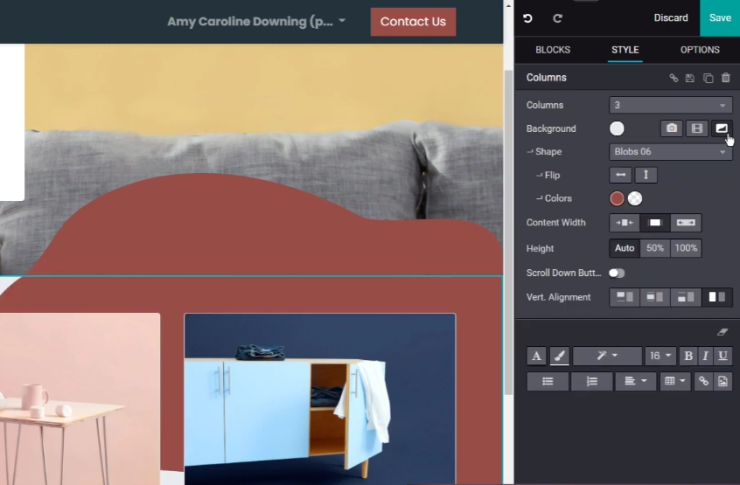Open the Amy Caroline Downing user menu
This screenshot has height=485, width=740.
tap(256, 22)
